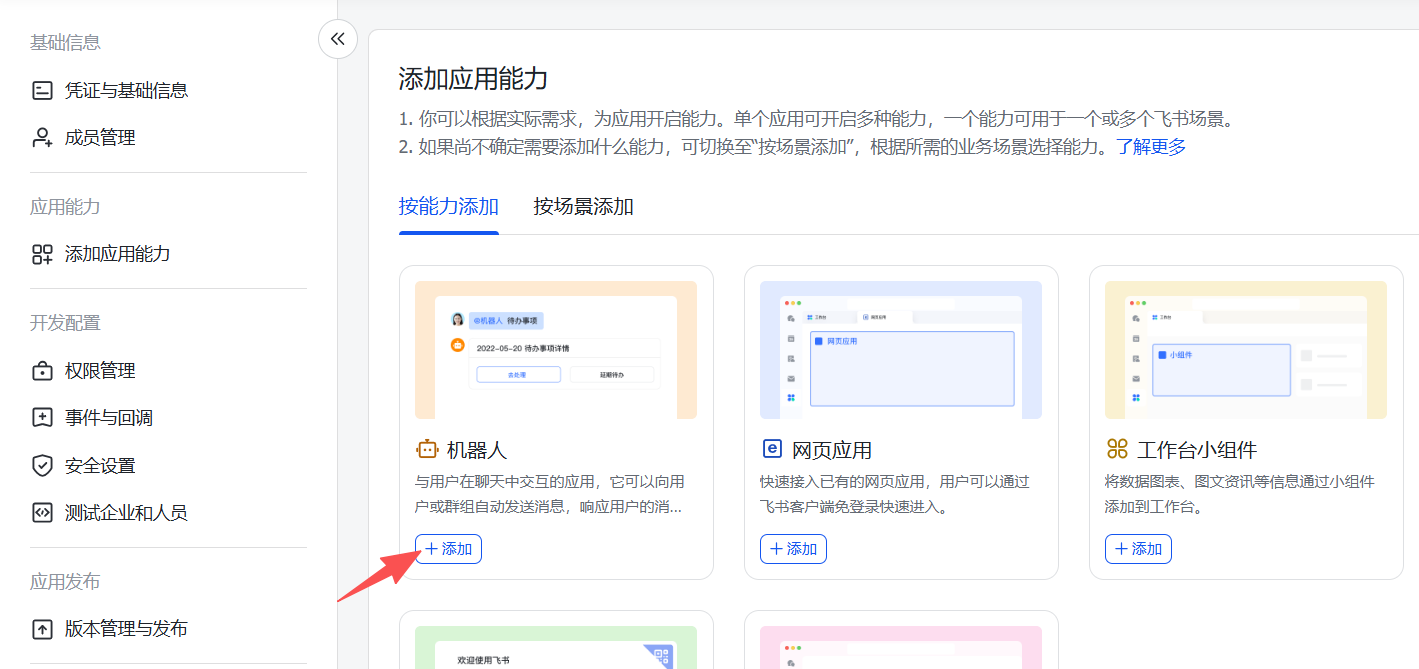Collapse the sidebar with the double-chevron button
This screenshot has height=669, width=1419.
tap(338, 39)
